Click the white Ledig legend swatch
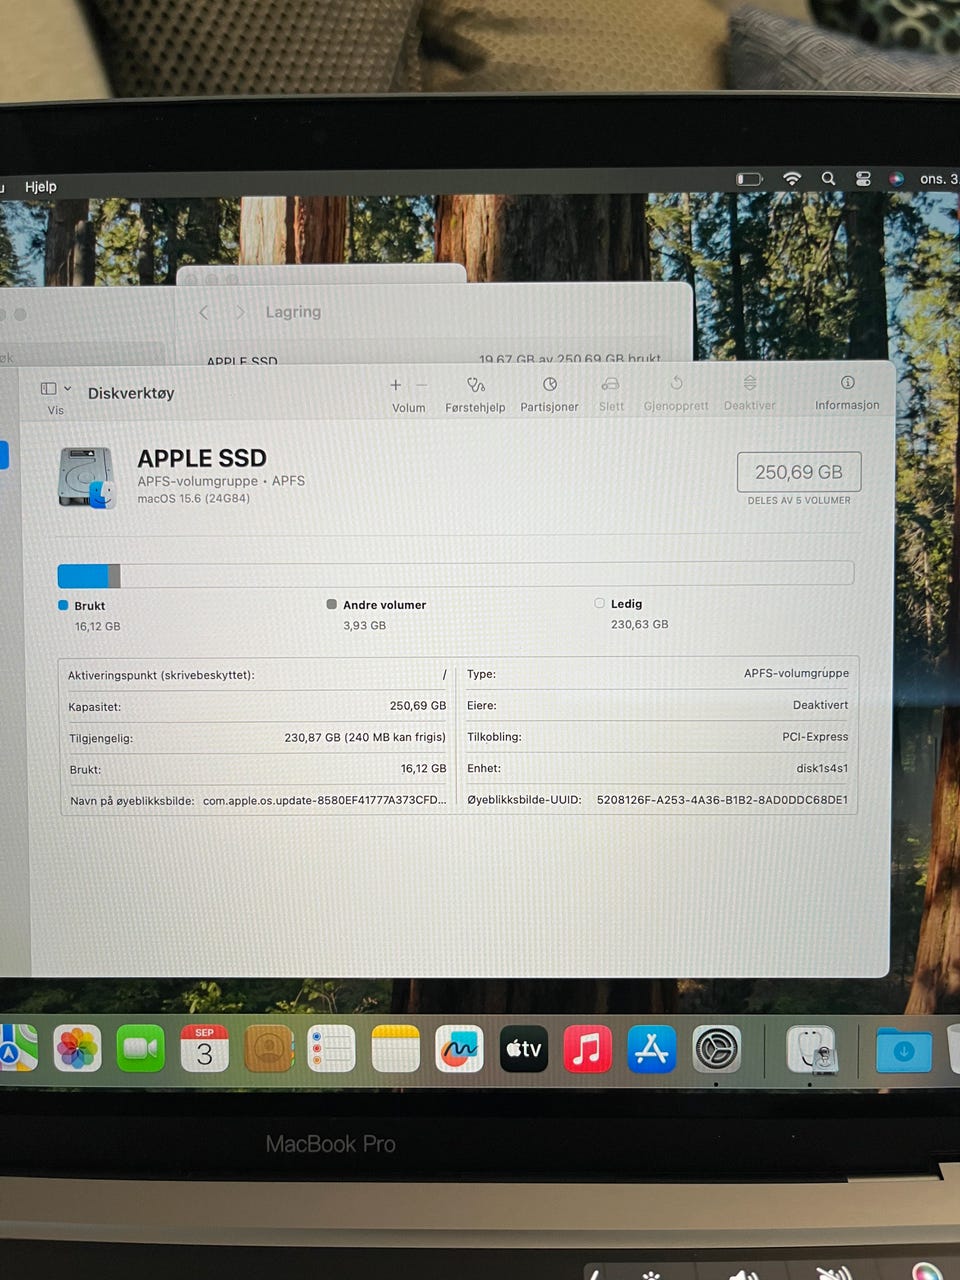 (599, 603)
